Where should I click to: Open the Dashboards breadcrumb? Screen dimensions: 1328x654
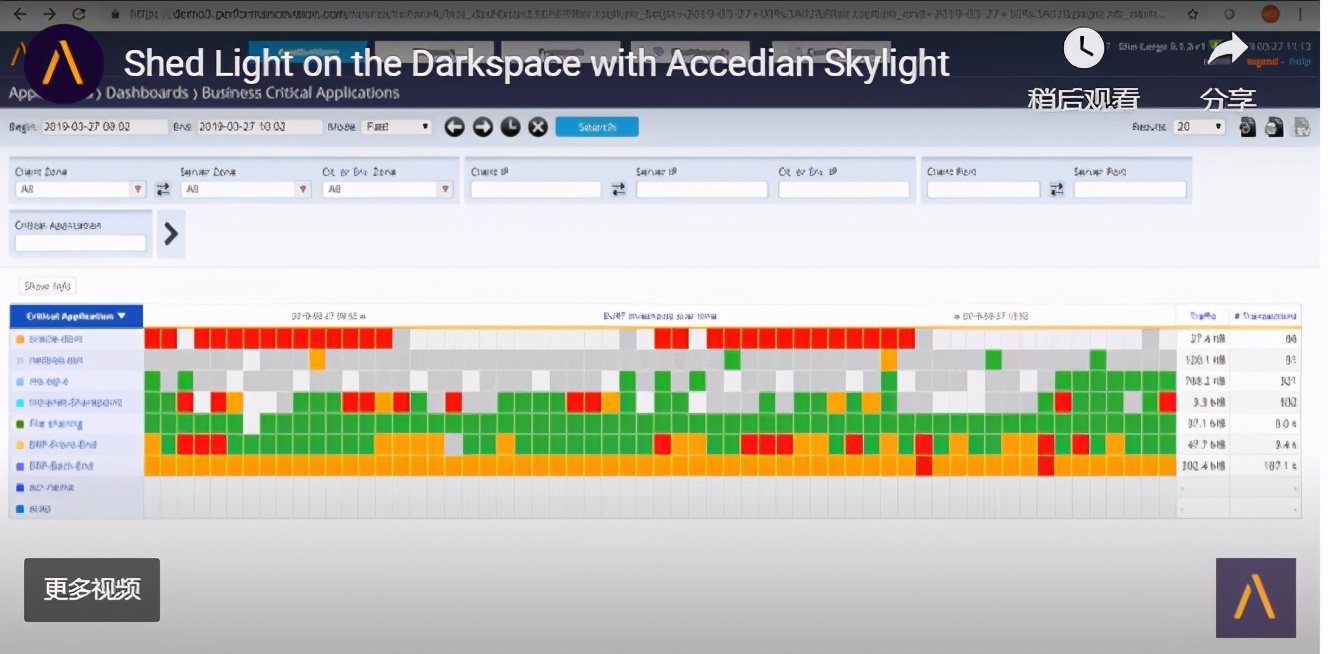pyautogui.click(x=146, y=93)
